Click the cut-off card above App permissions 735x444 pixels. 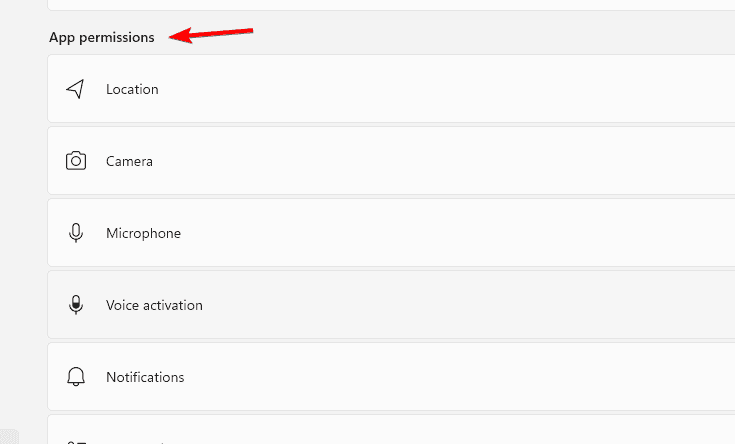[x=400, y=5]
